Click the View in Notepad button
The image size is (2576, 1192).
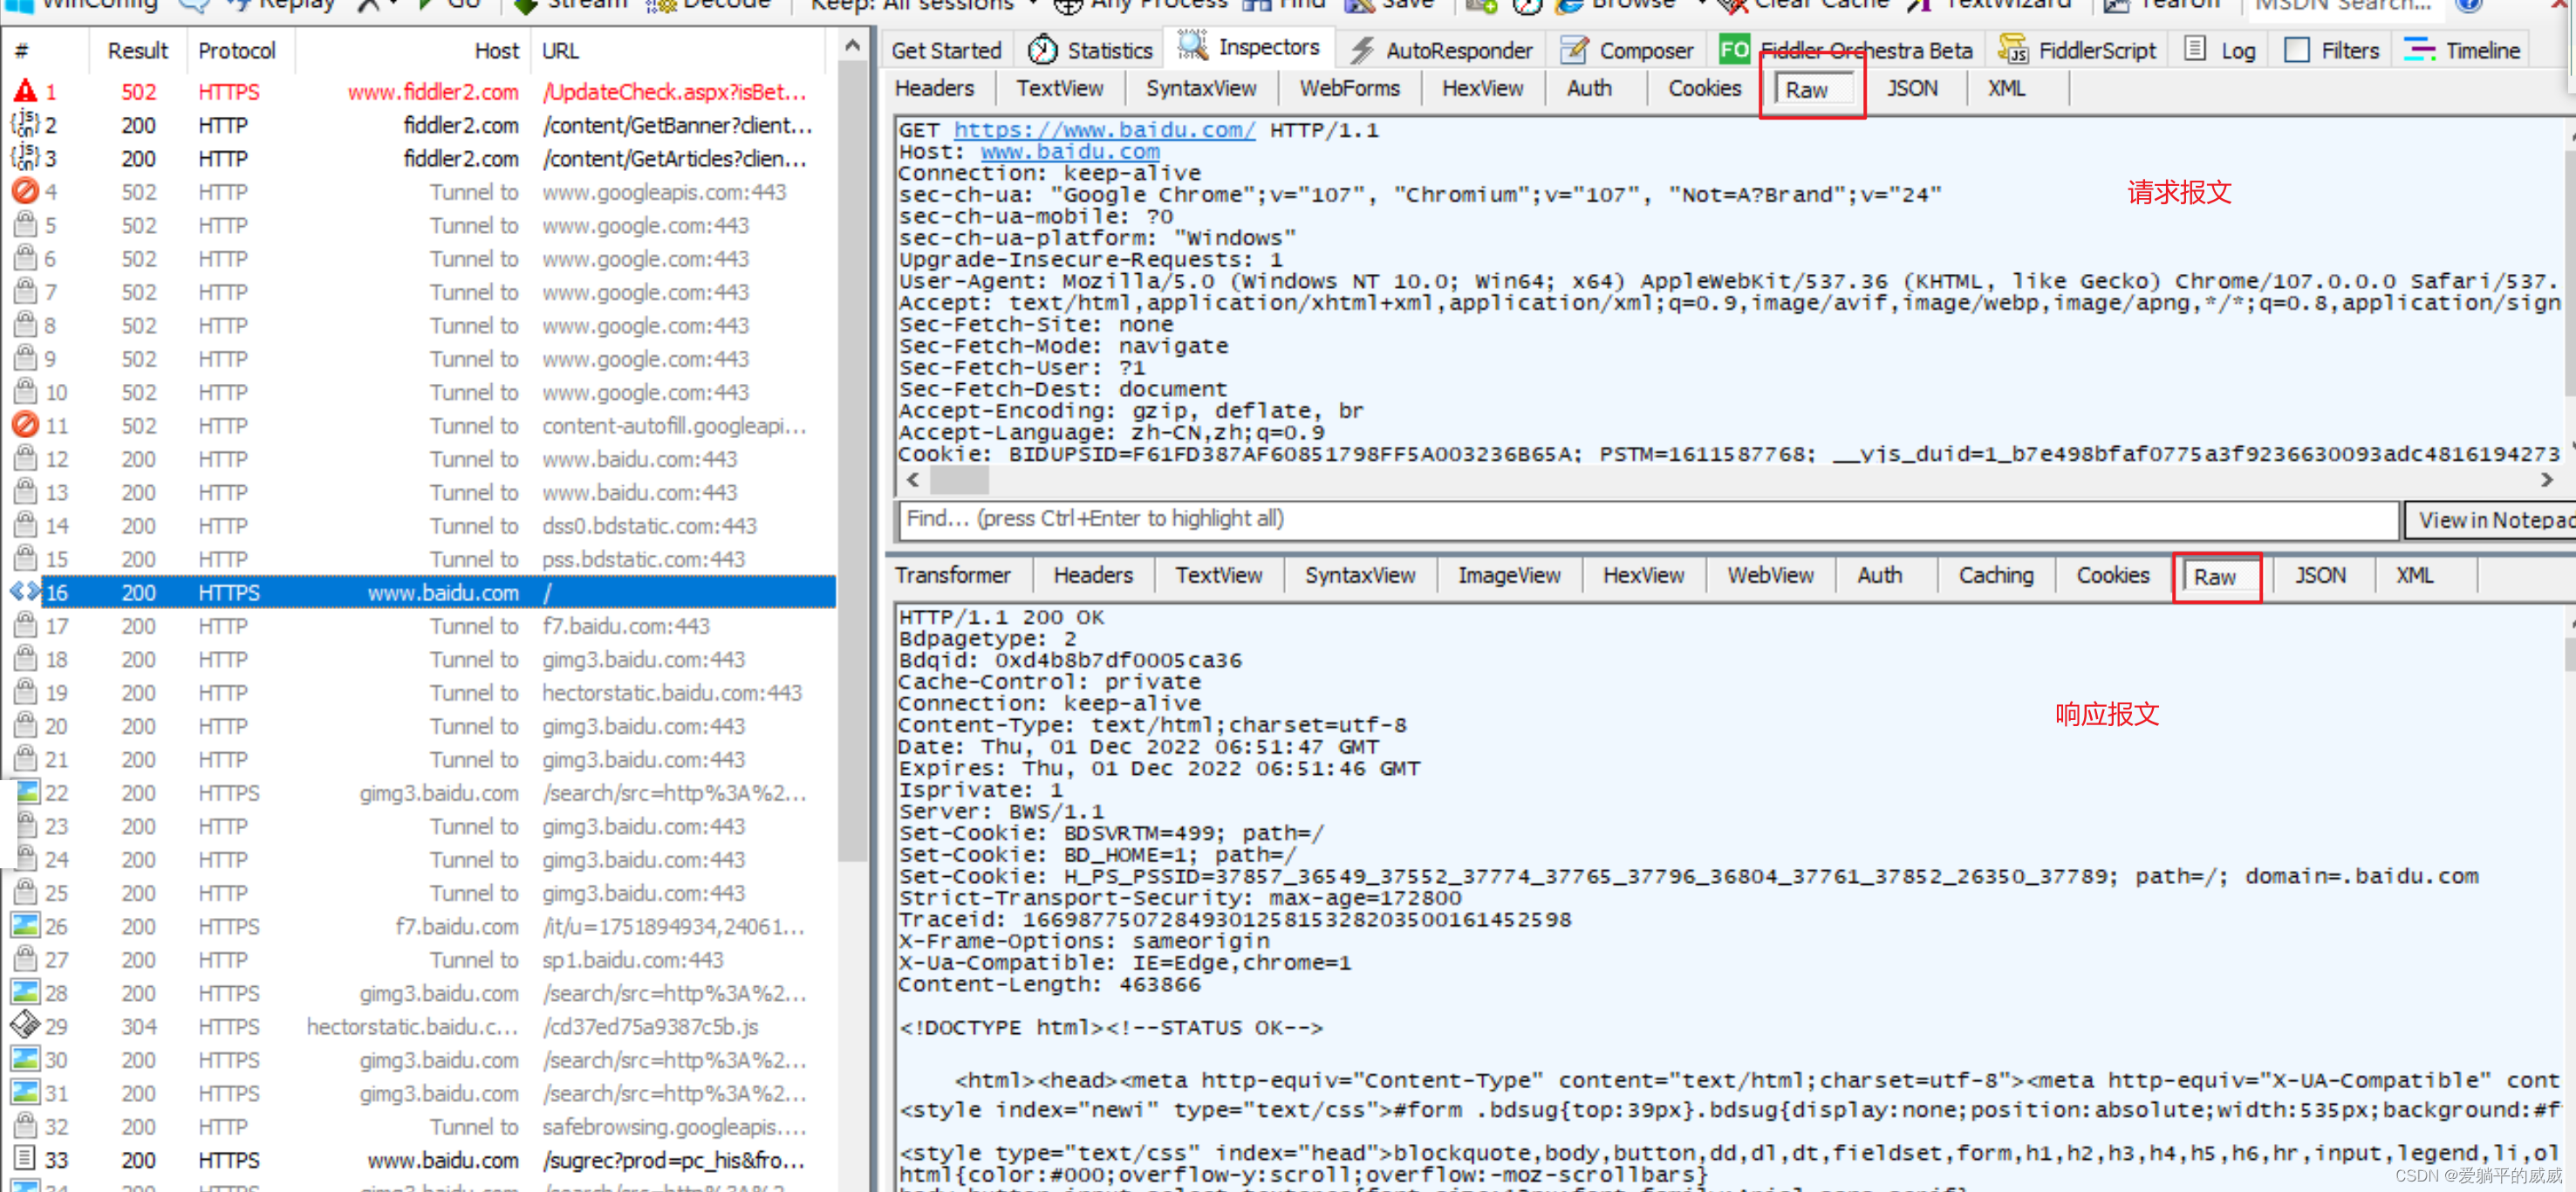2490,520
